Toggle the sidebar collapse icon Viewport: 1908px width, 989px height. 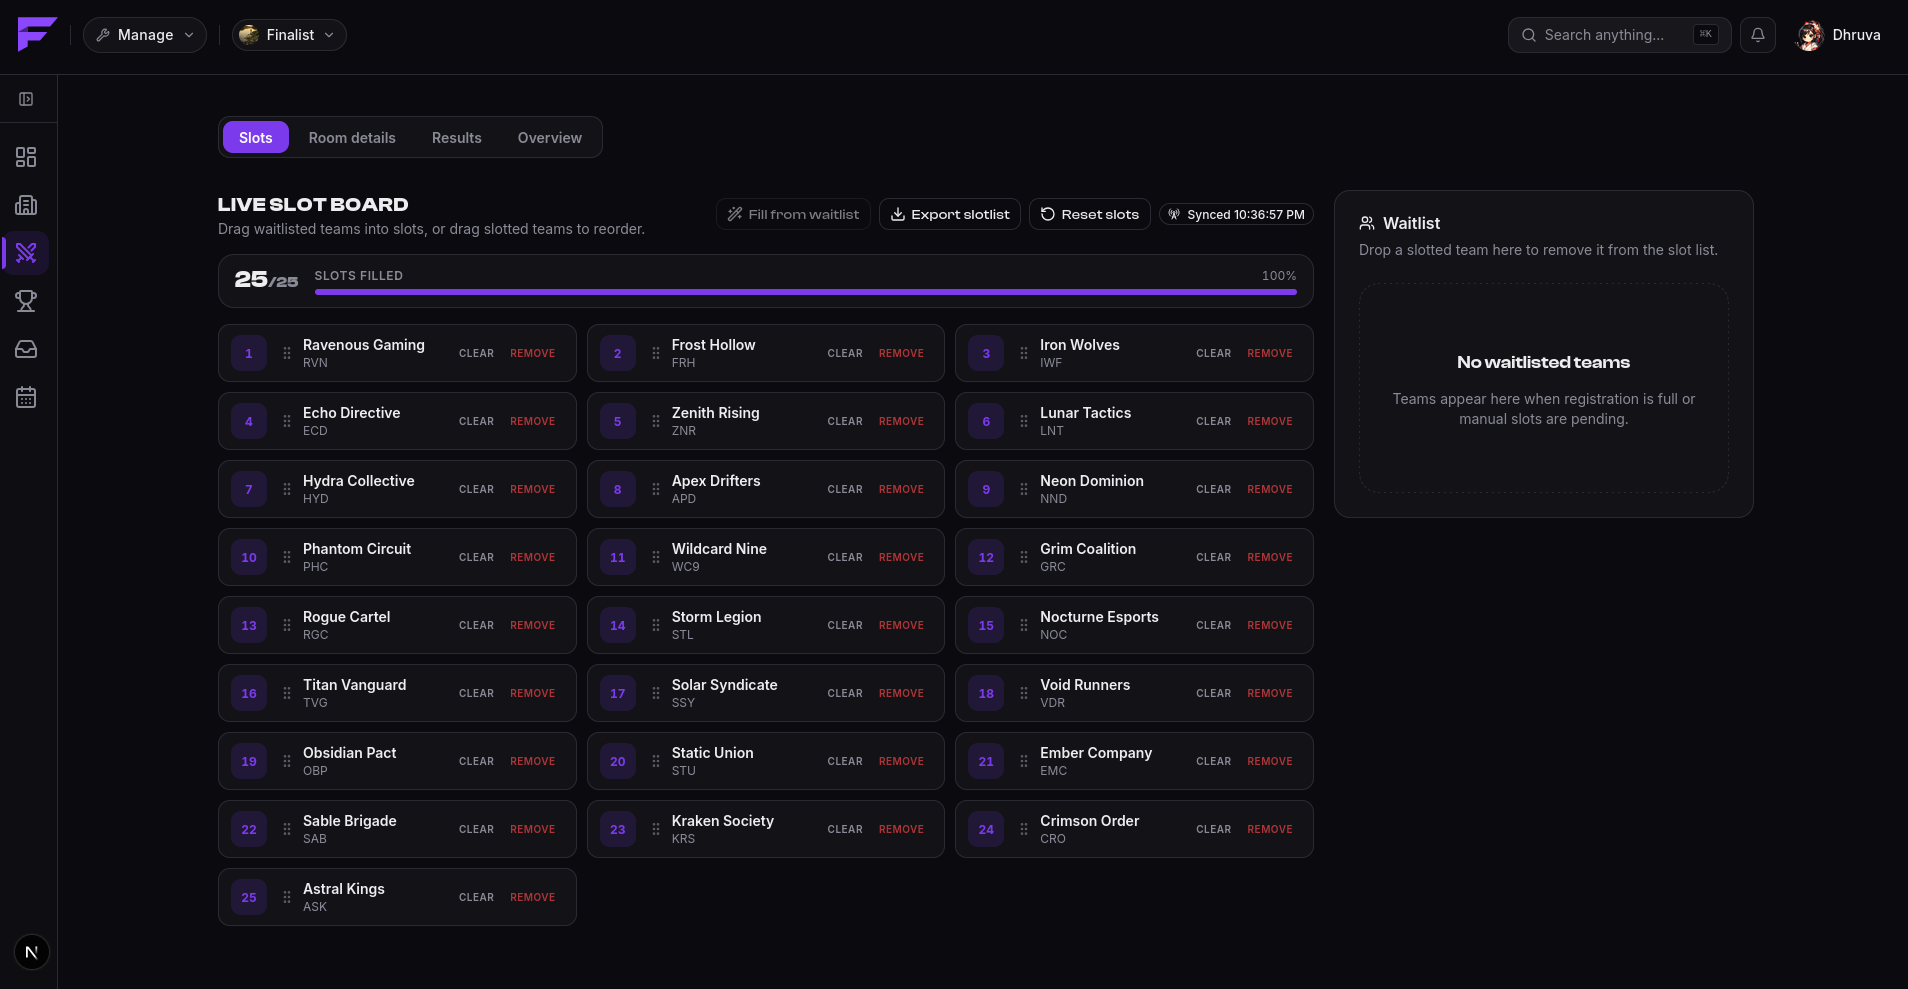[27, 99]
